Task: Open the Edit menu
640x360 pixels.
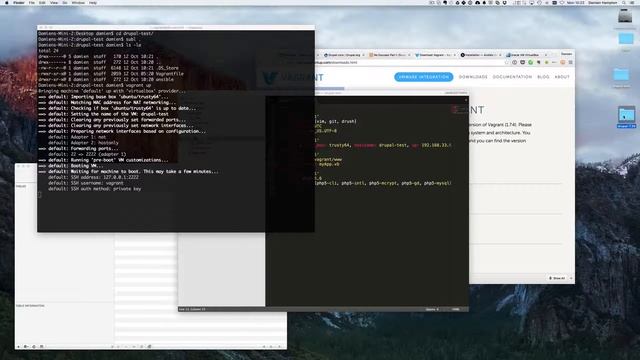Action: (42, 2)
